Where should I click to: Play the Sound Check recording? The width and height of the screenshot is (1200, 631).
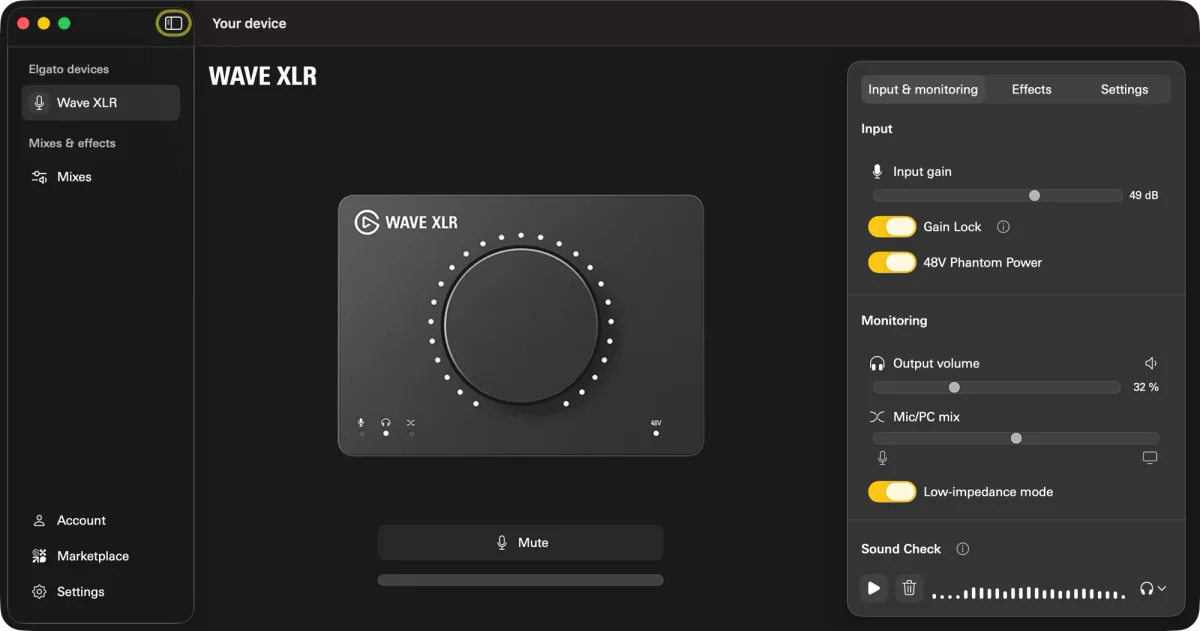tap(873, 588)
